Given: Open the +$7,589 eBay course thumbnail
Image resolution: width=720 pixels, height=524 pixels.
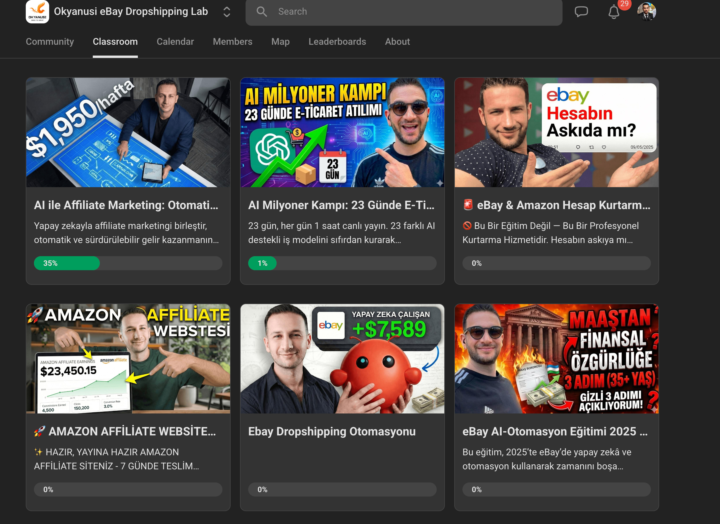Looking at the screenshot, I should coord(342,359).
